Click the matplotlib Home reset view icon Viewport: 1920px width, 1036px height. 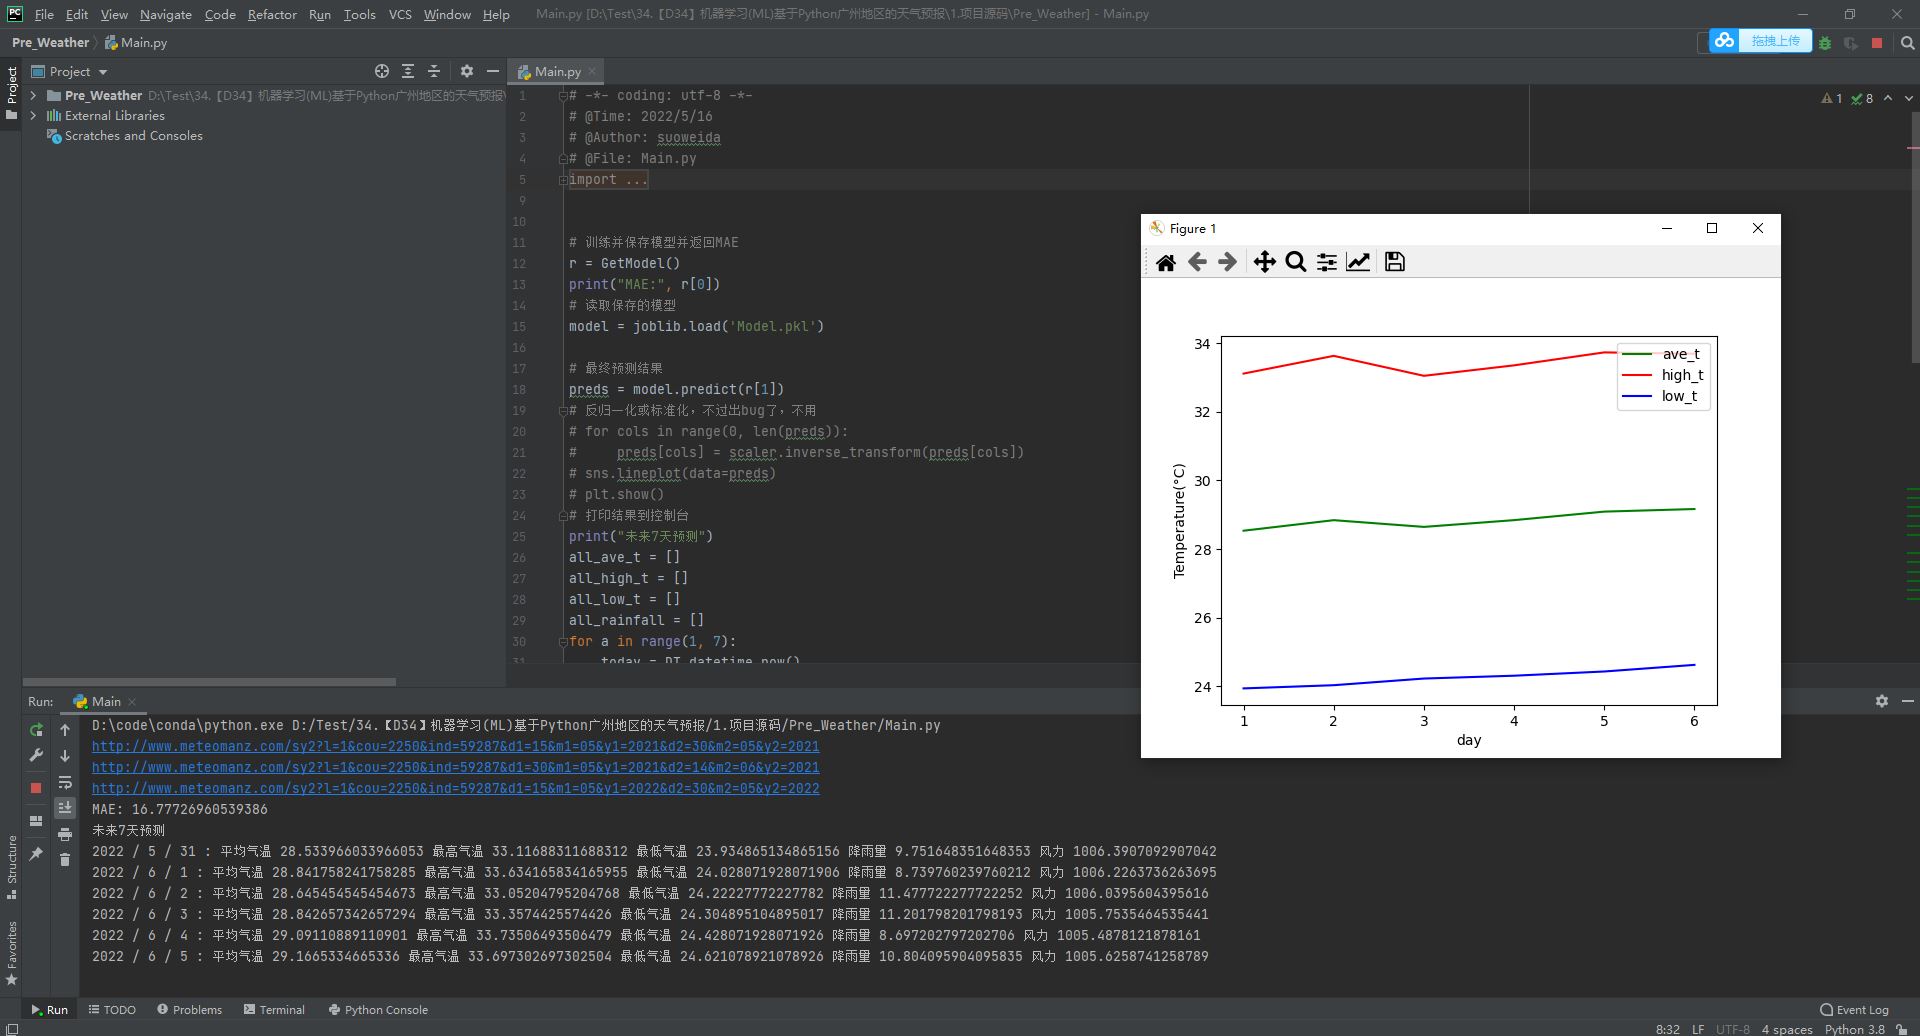1166,262
